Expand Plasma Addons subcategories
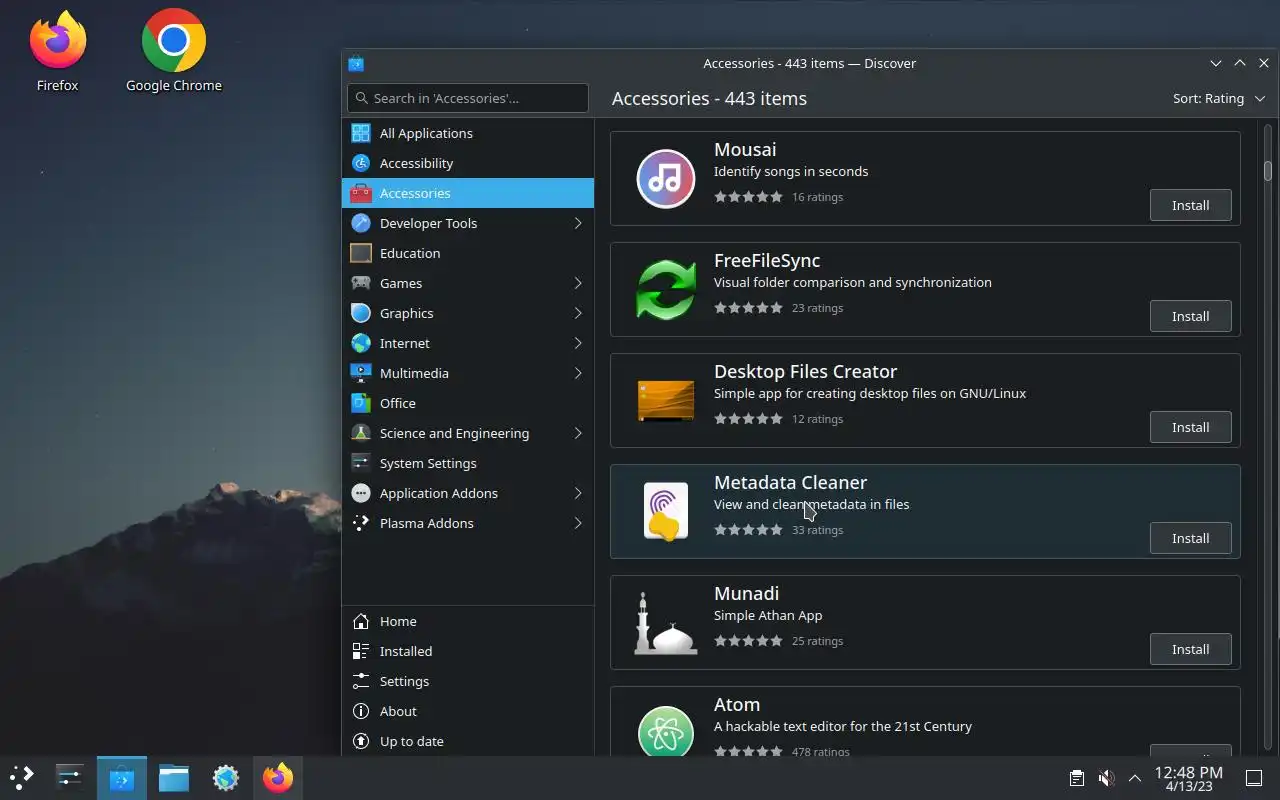The width and height of the screenshot is (1280, 800). [578, 523]
